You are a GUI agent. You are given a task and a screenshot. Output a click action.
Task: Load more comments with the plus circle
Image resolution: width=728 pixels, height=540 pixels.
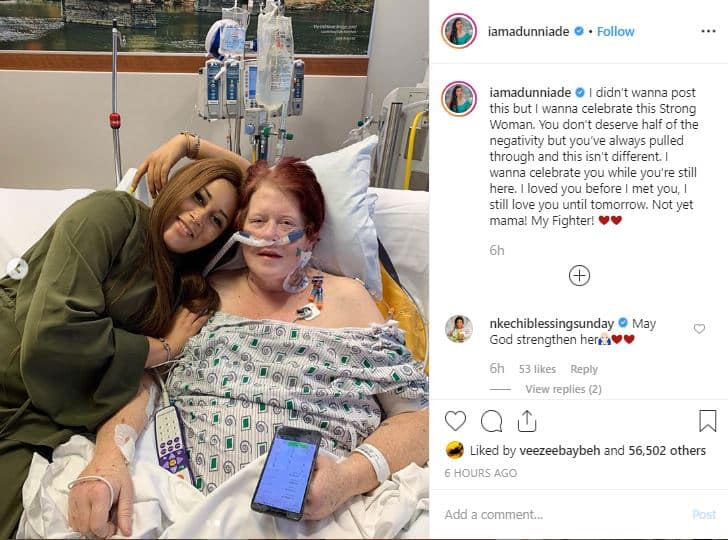[x=579, y=275]
